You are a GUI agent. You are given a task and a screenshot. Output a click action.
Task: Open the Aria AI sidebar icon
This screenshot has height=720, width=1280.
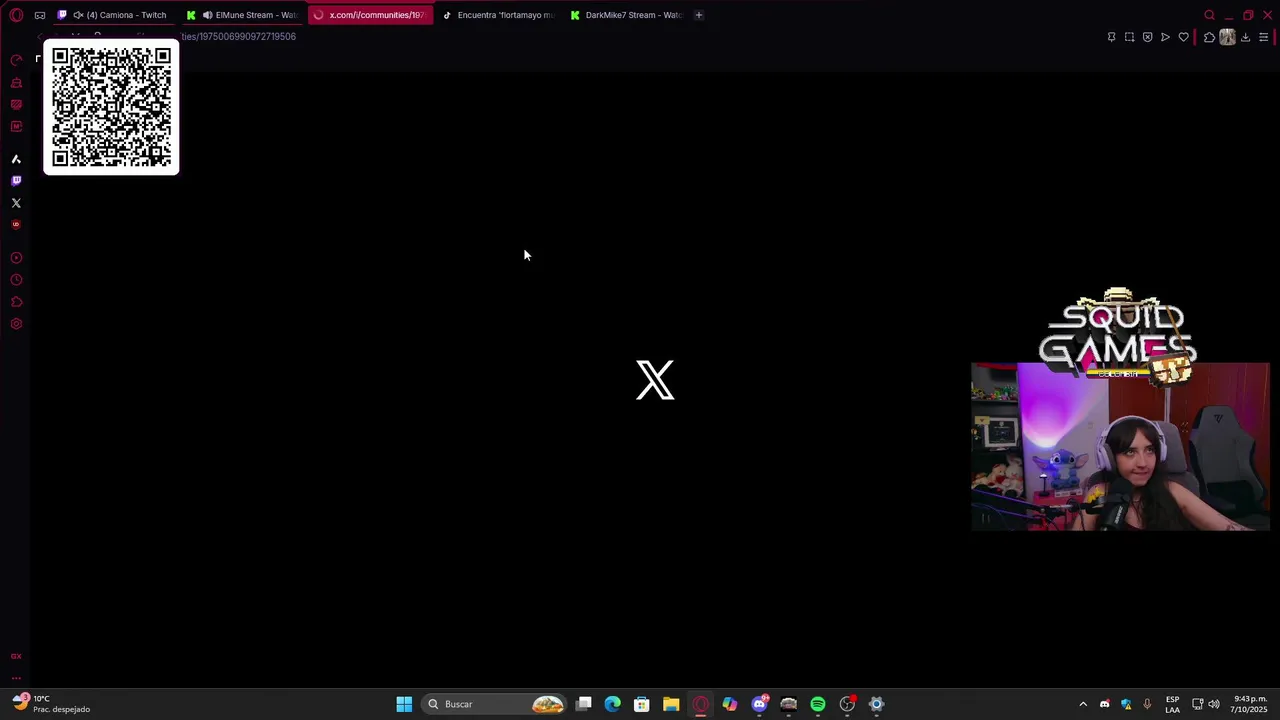tap(16, 159)
